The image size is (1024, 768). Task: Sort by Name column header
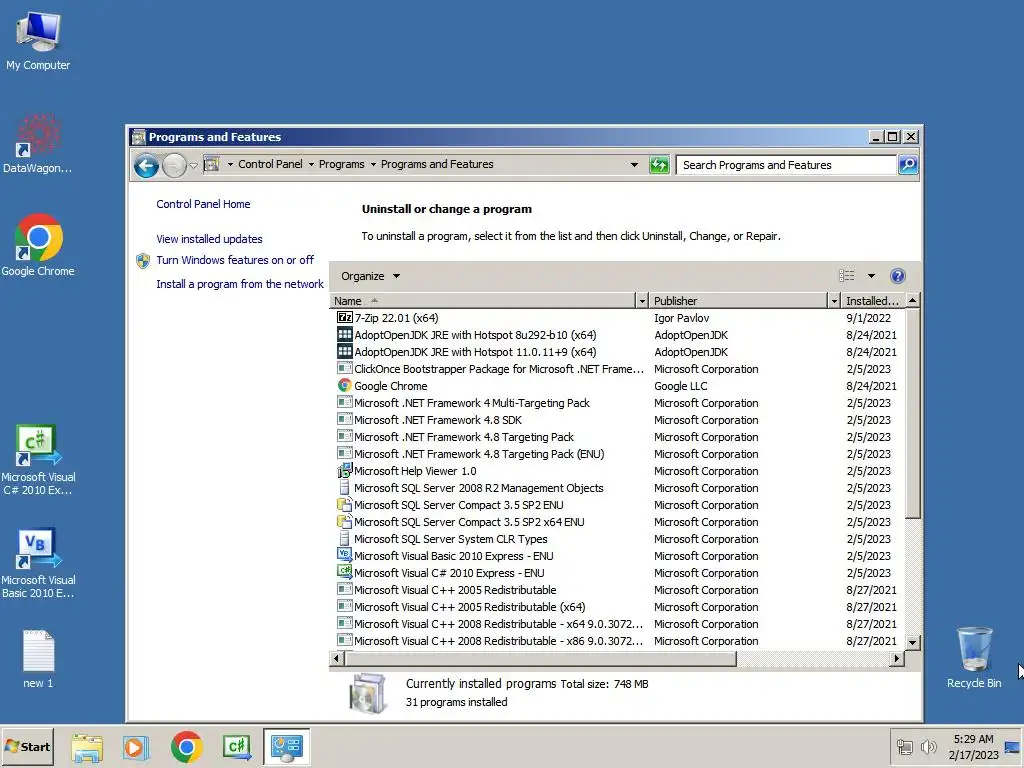(x=483, y=300)
